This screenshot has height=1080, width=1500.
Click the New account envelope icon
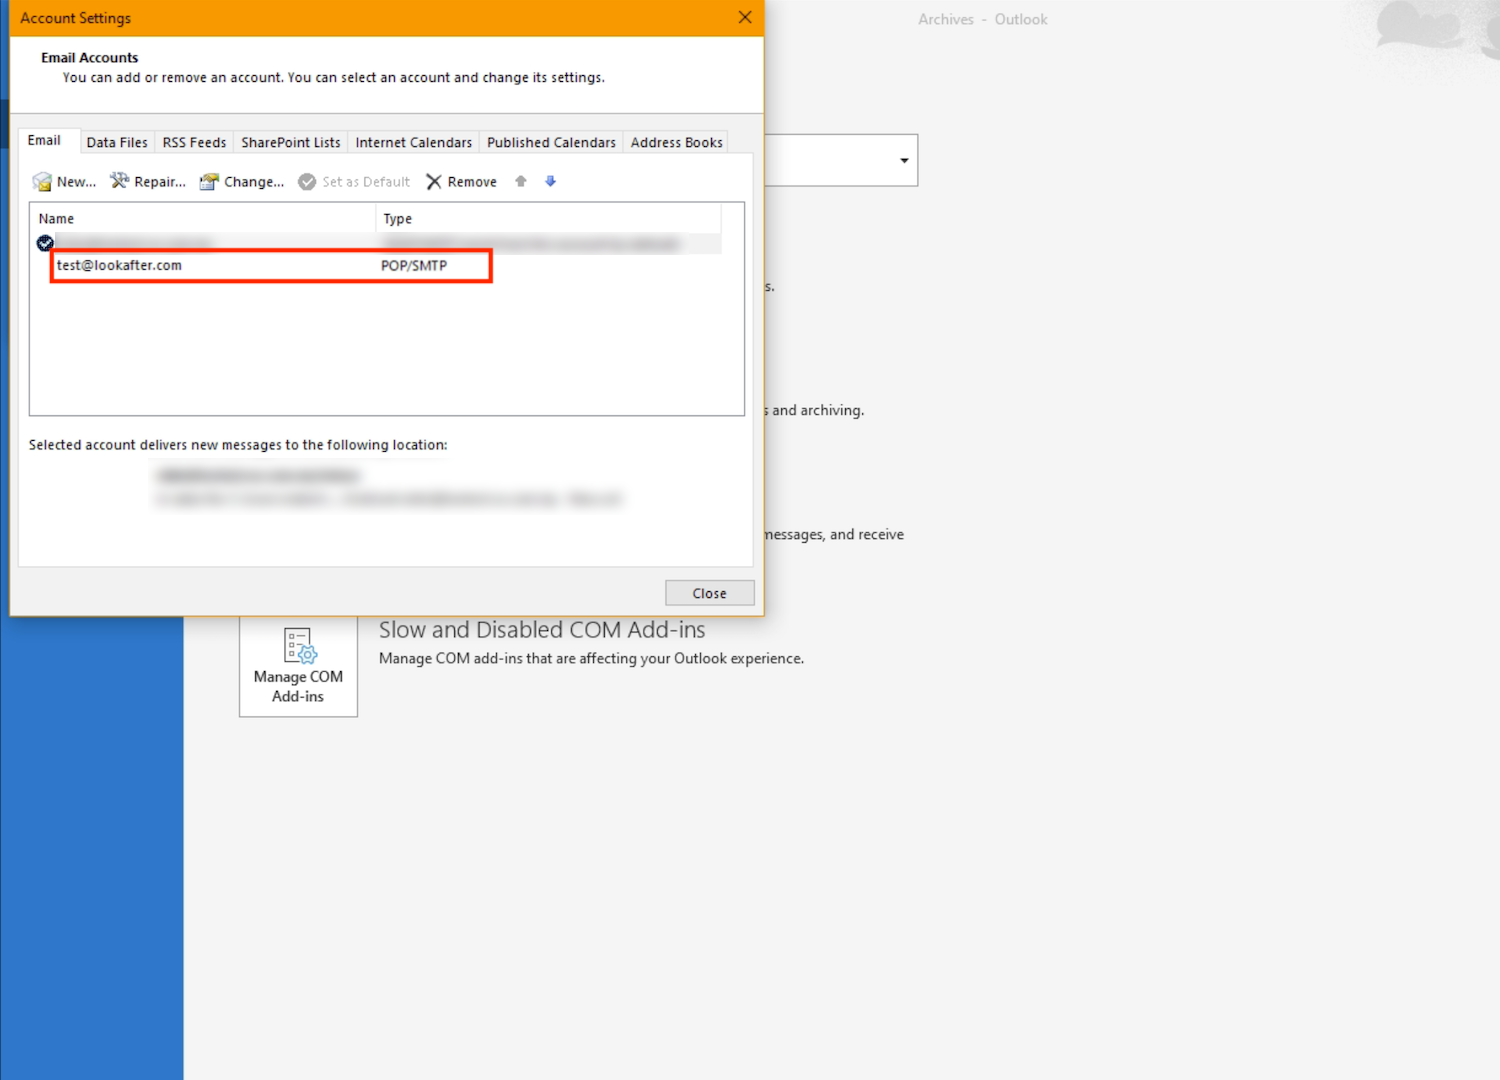coord(42,182)
